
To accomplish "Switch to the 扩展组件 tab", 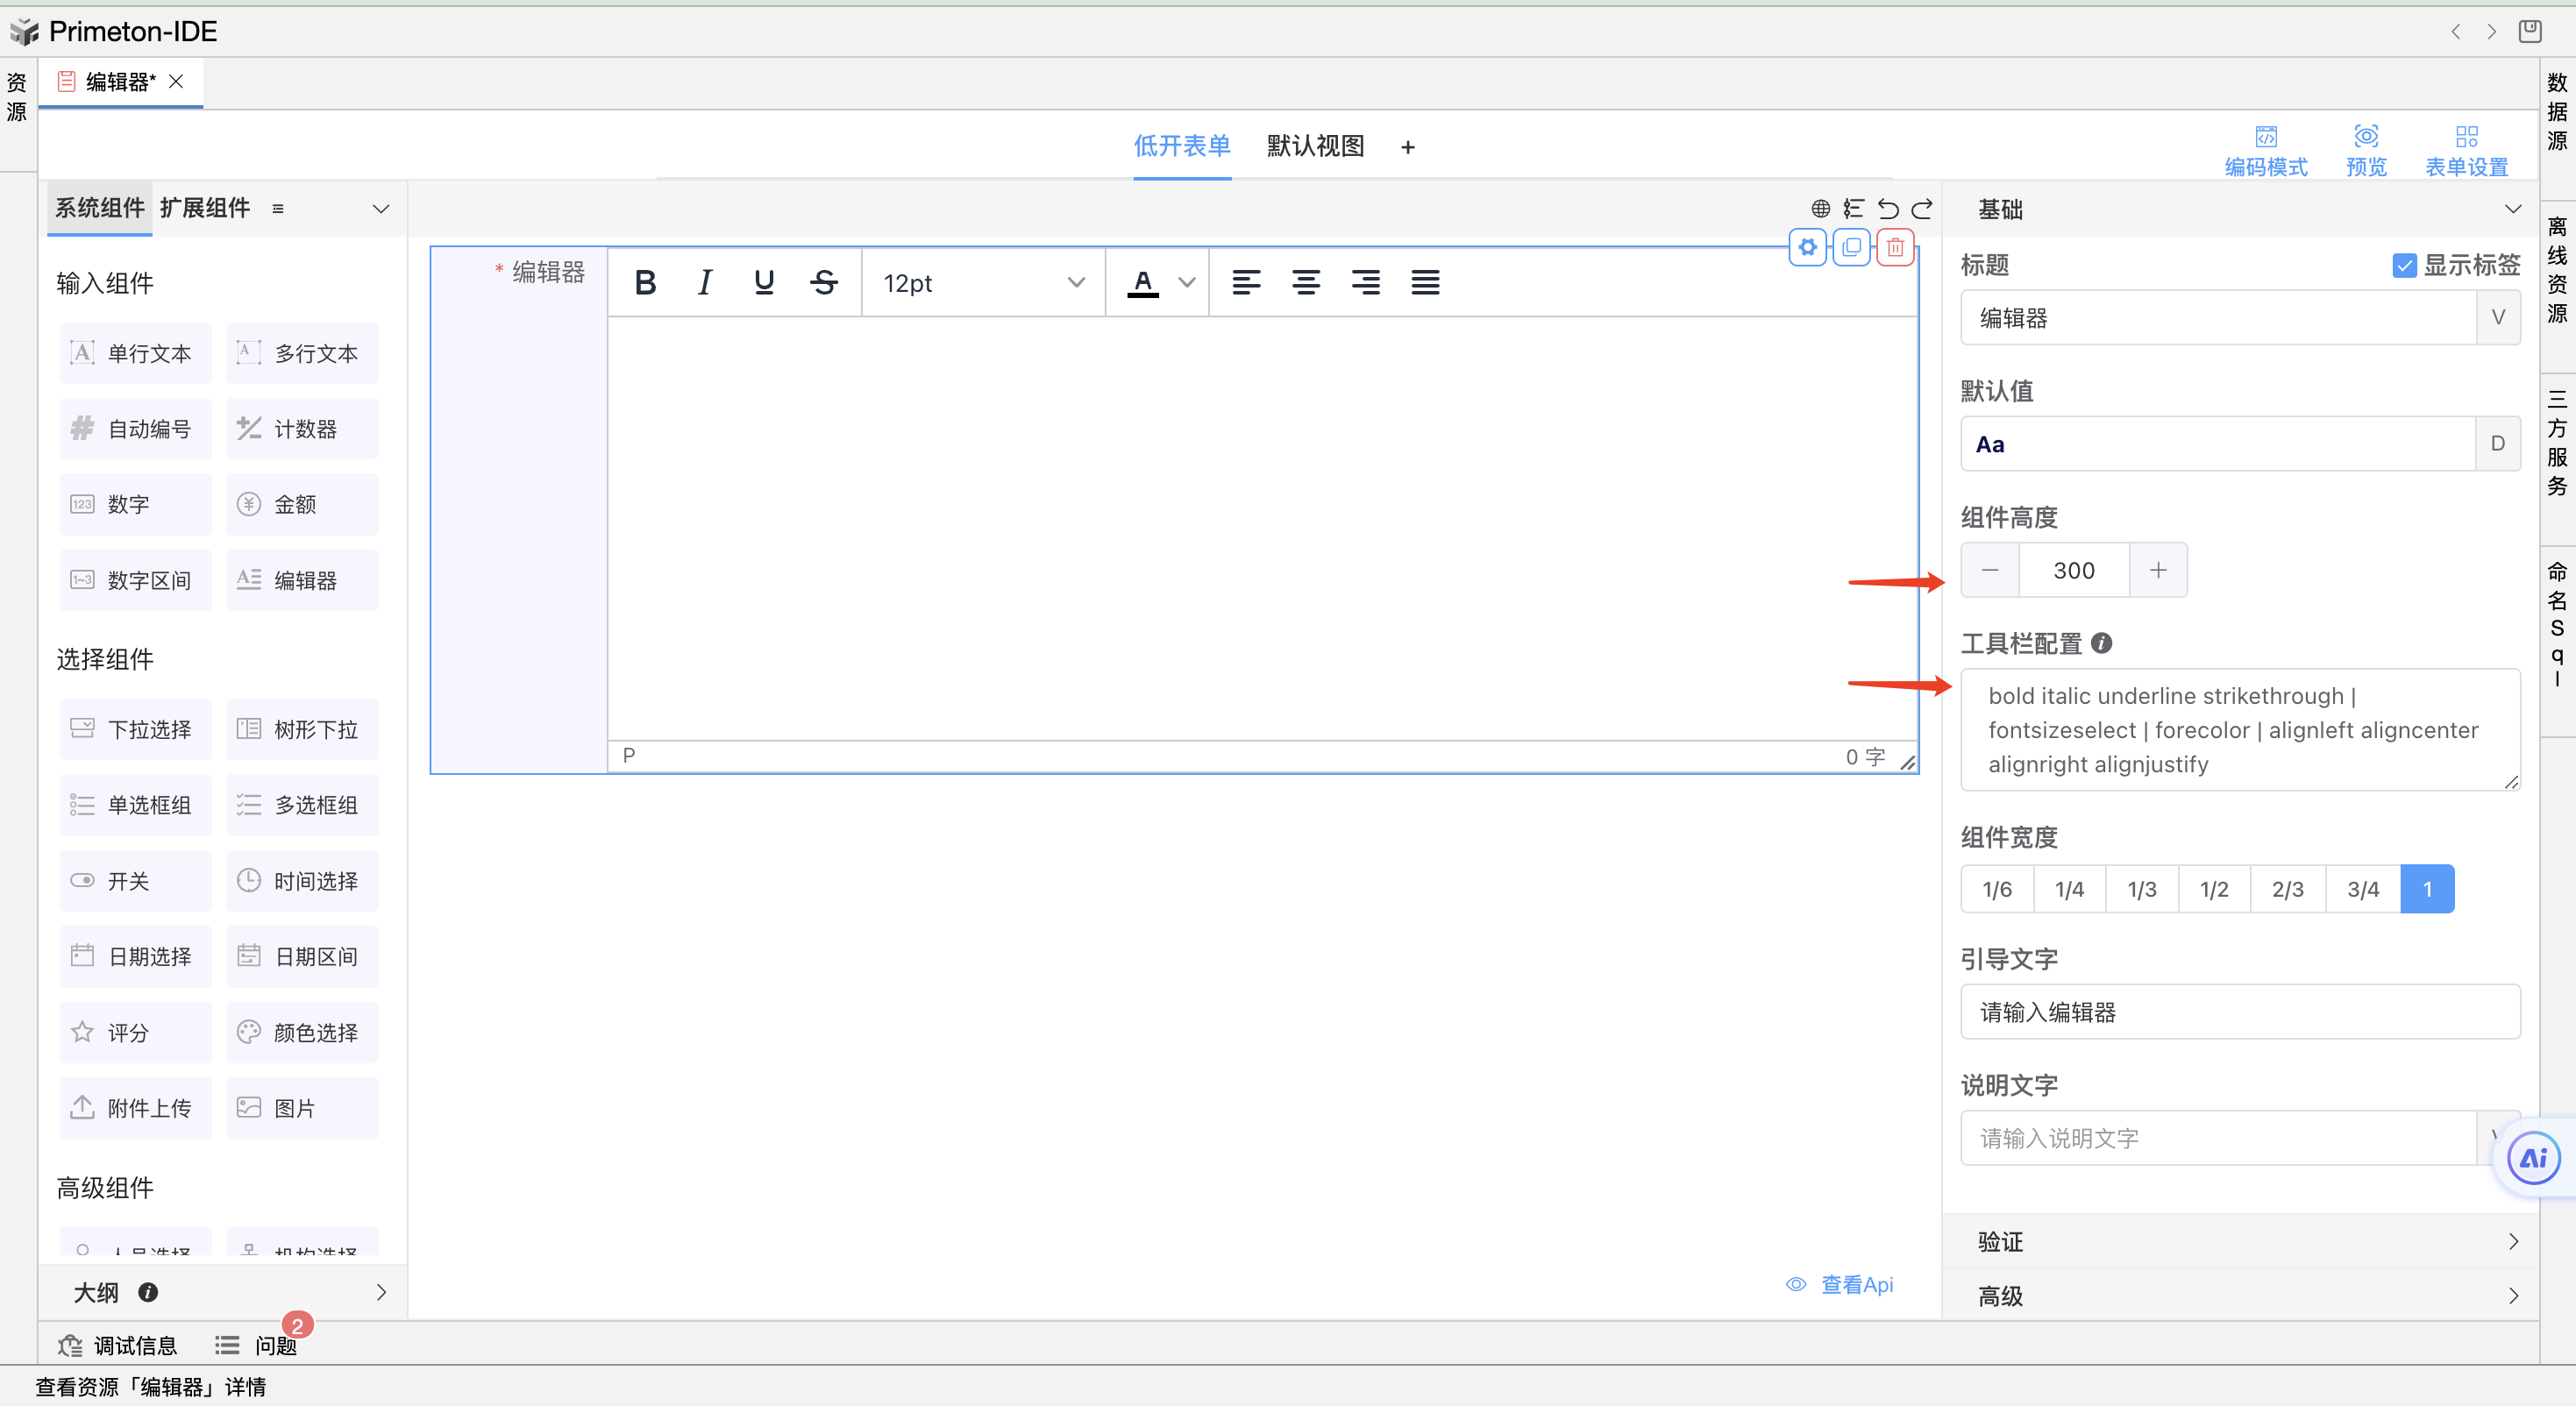I will [205, 208].
